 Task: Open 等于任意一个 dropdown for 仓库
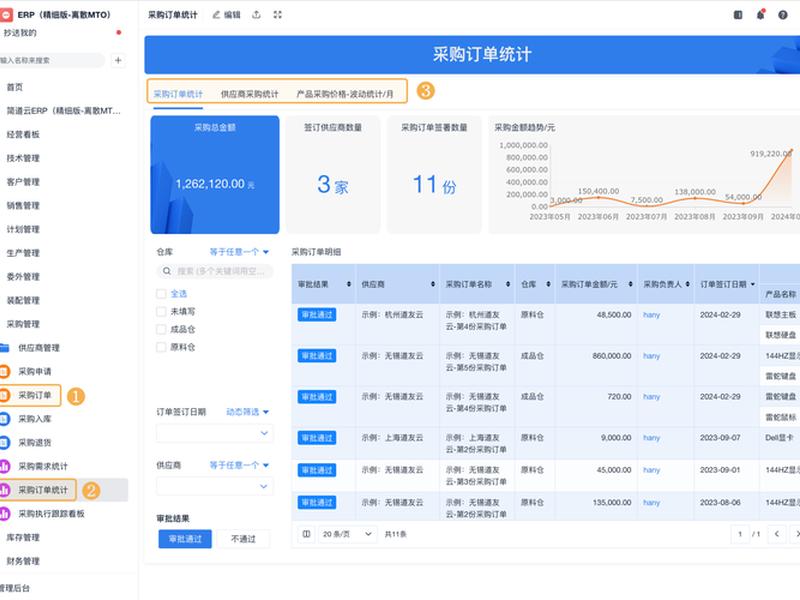click(x=239, y=252)
